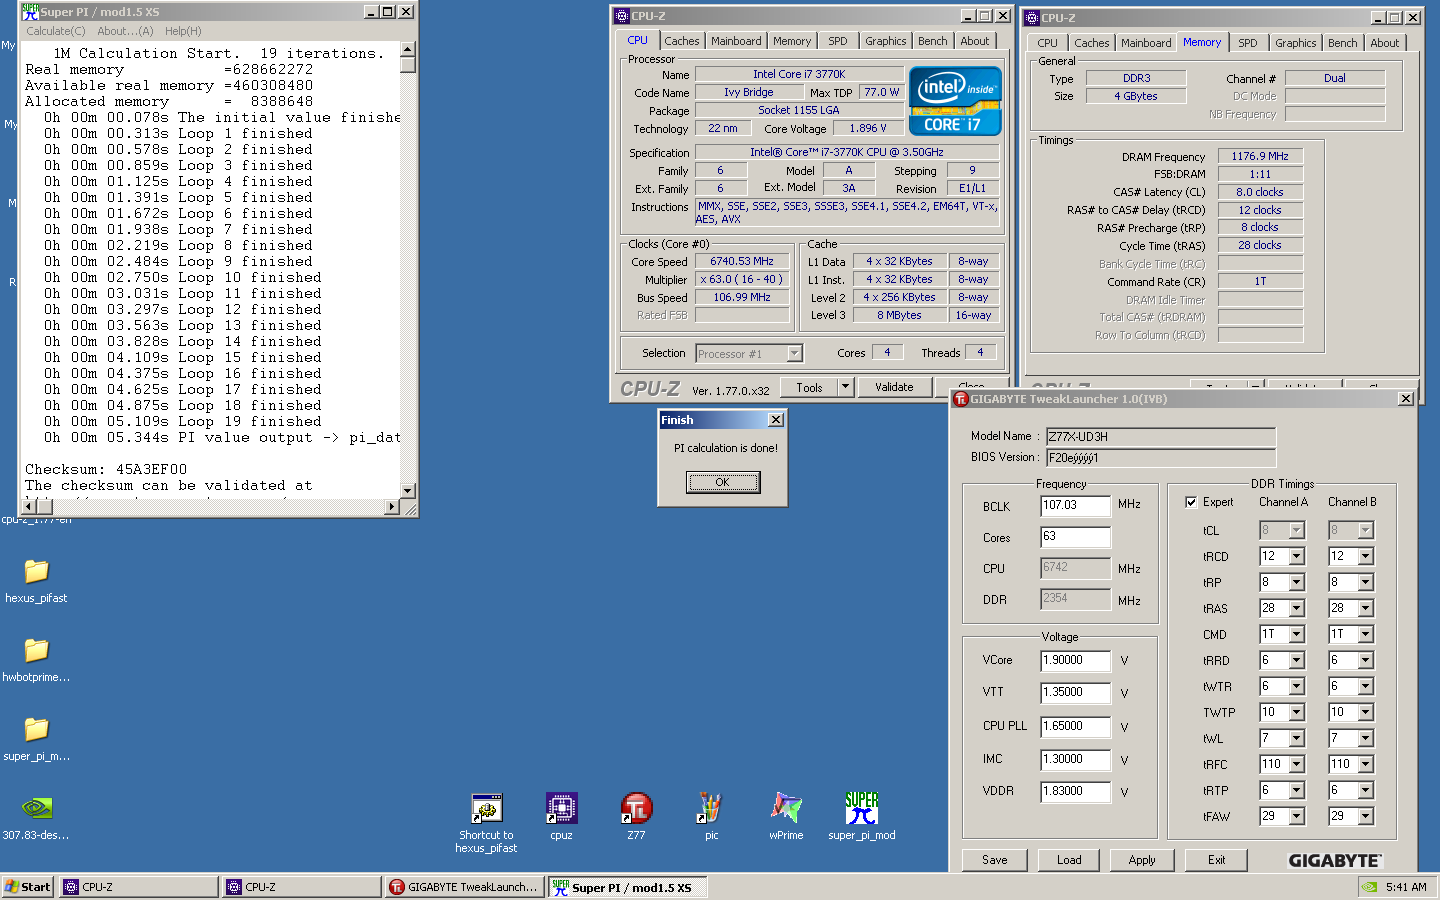Launch the cpuz desktop icon

click(561, 808)
